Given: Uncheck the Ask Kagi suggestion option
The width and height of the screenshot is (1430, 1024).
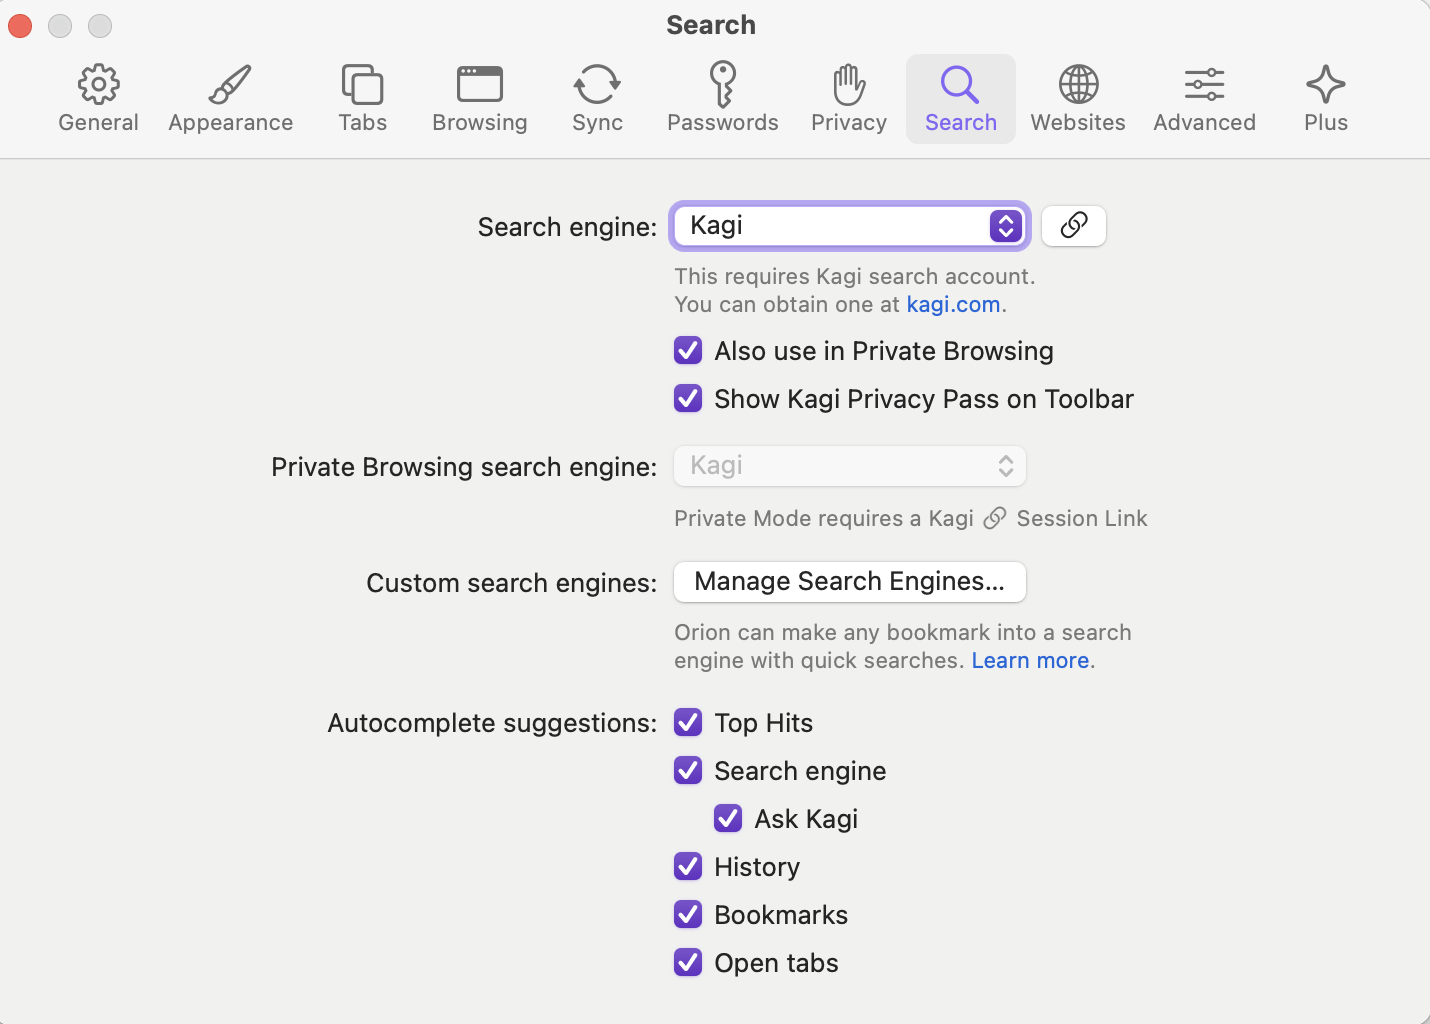Looking at the screenshot, I should (x=728, y=819).
